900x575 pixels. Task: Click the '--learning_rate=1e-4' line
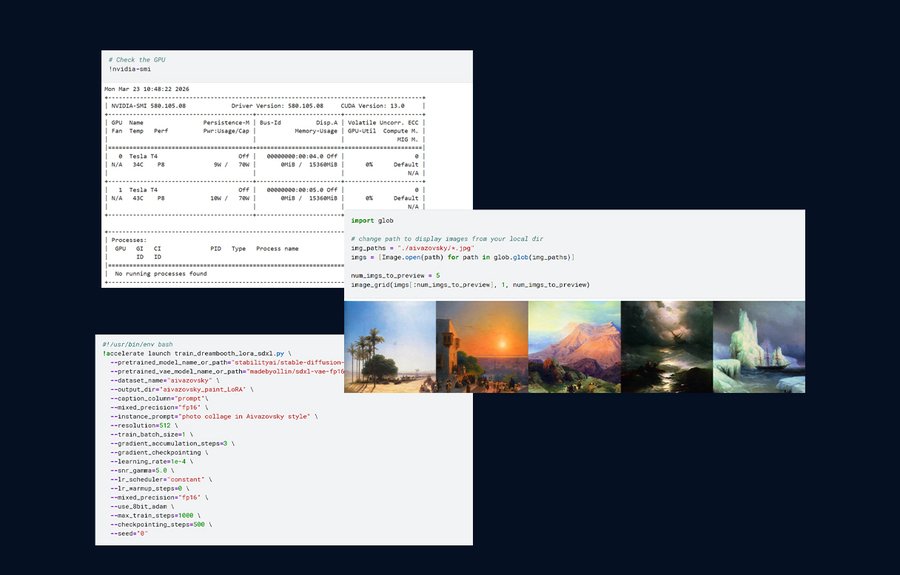pos(152,461)
